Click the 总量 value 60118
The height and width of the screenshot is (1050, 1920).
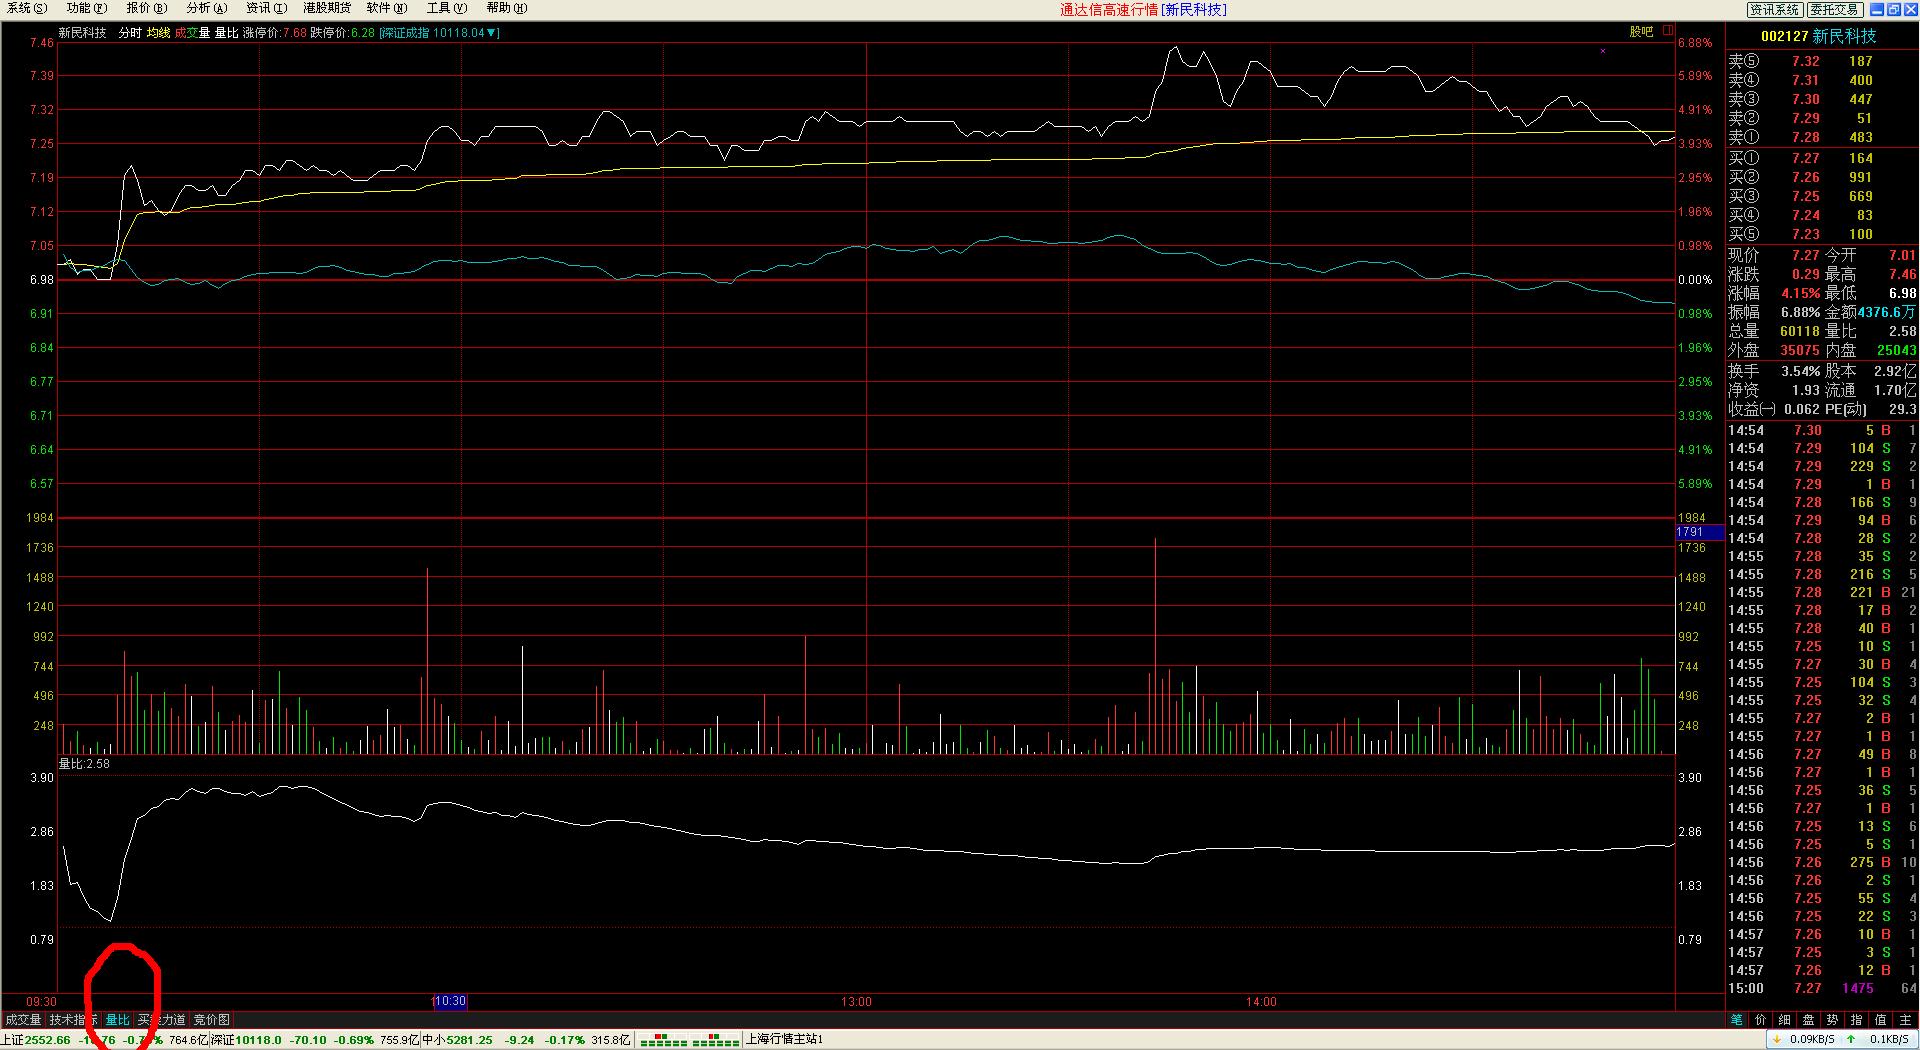click(1800, 331)
